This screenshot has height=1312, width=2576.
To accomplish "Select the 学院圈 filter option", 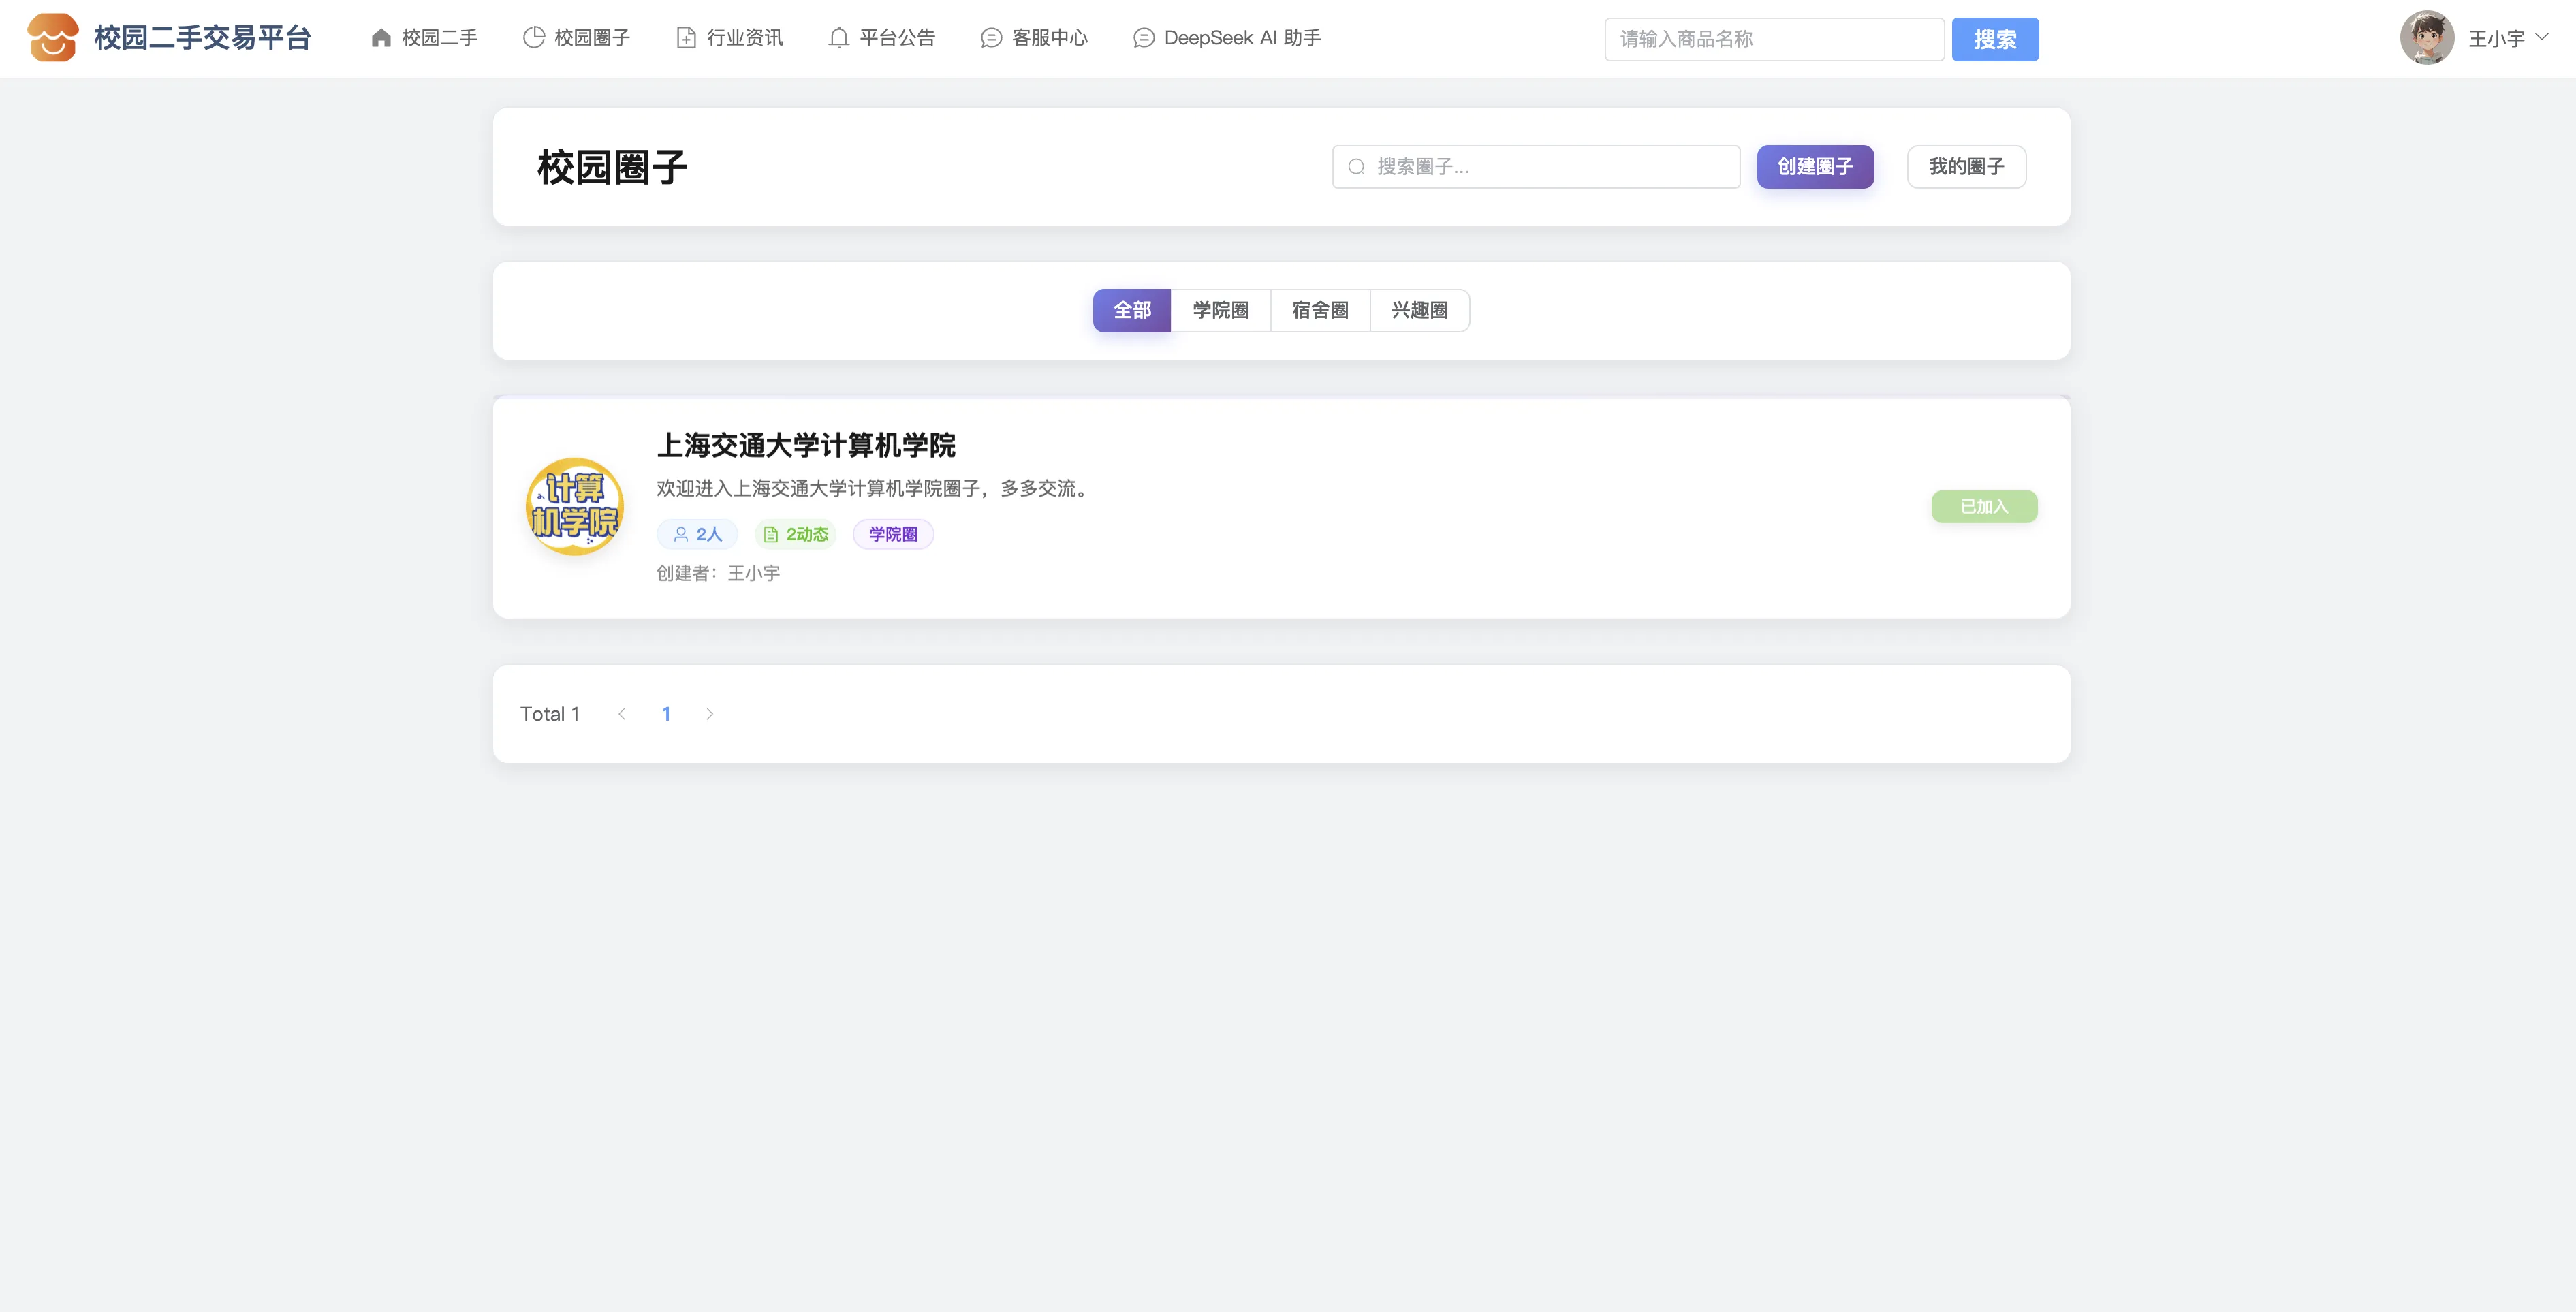I will coord(1220,310).
